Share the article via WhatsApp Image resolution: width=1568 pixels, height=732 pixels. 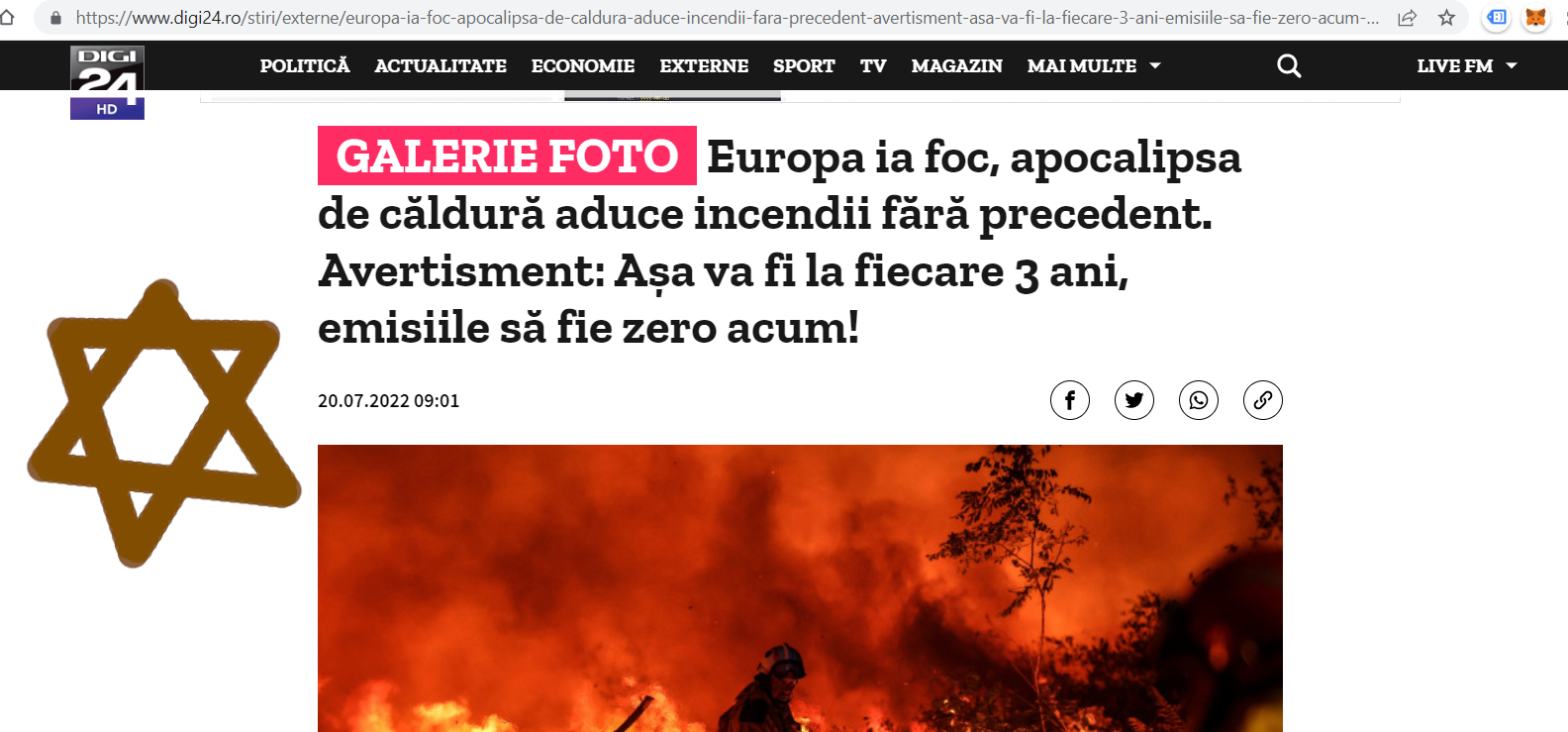coord(1198,401)
